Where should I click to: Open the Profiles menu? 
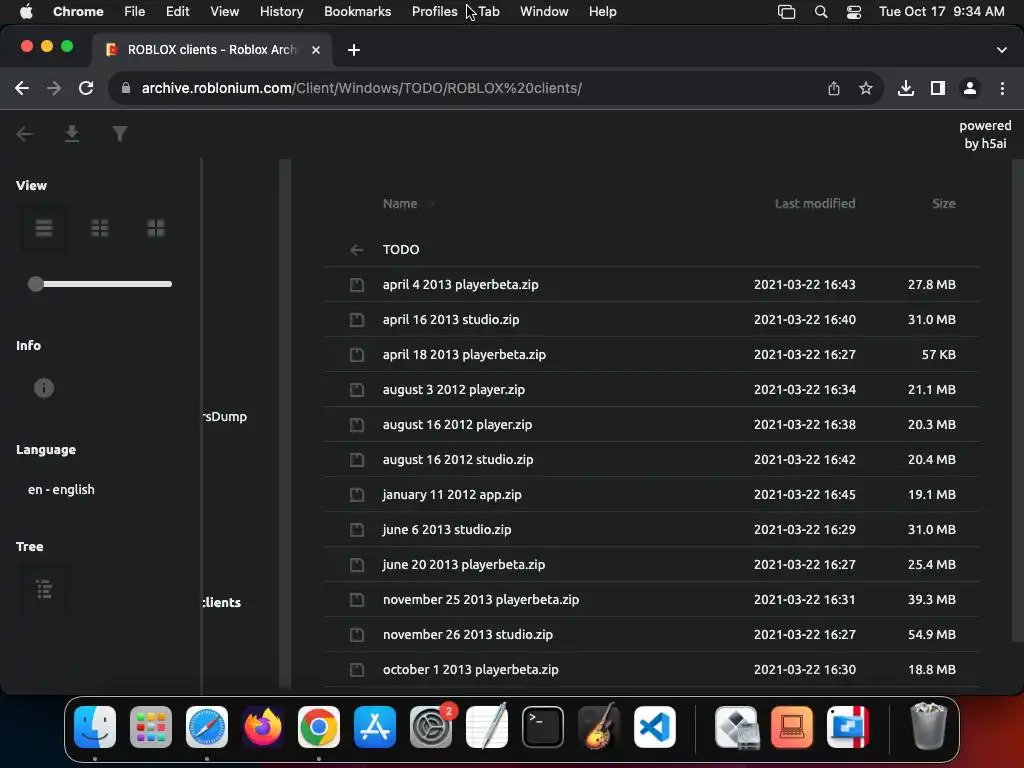point(434,12)
